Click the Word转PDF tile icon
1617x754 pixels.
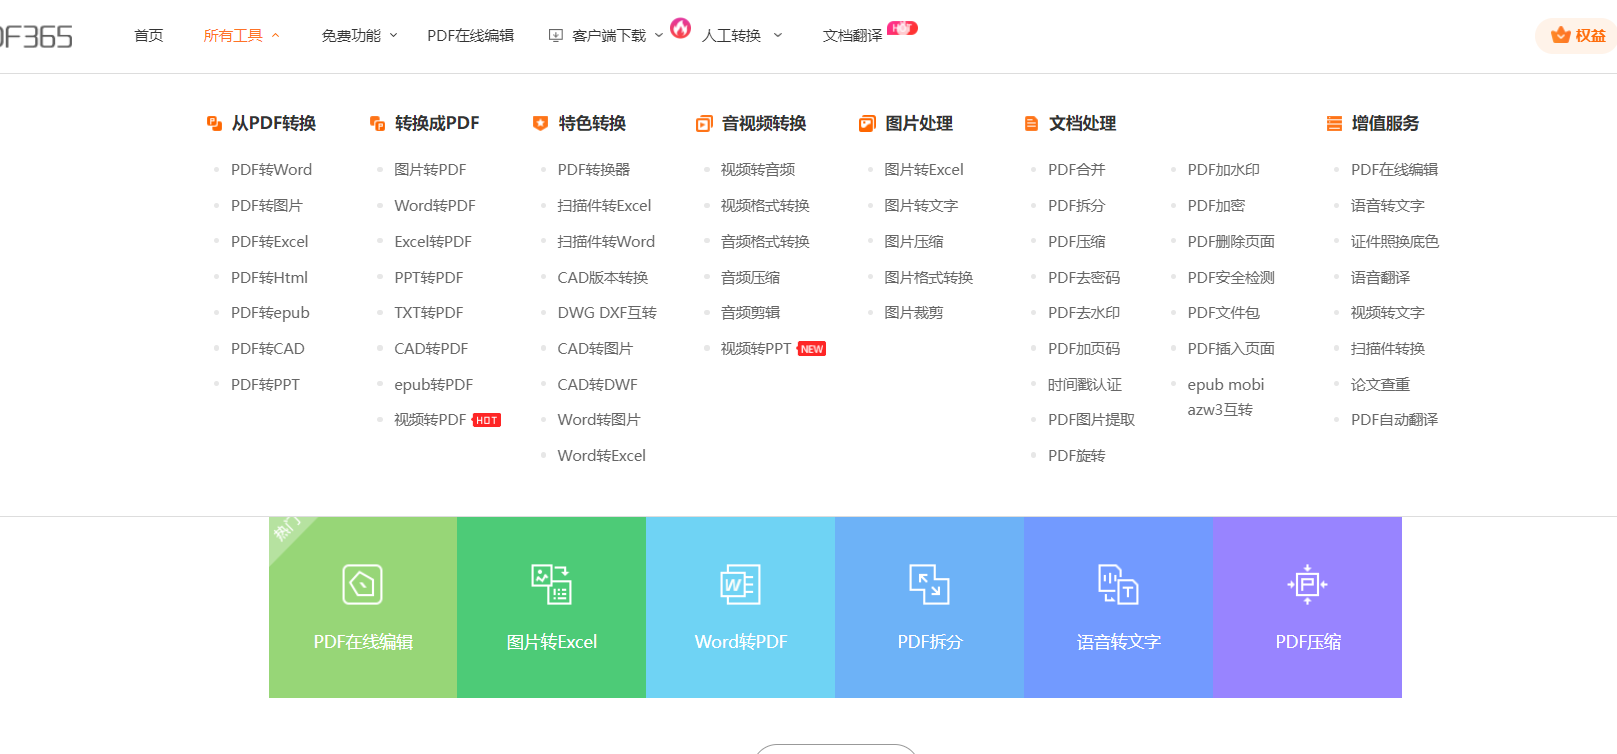click(x=740, y=585)
